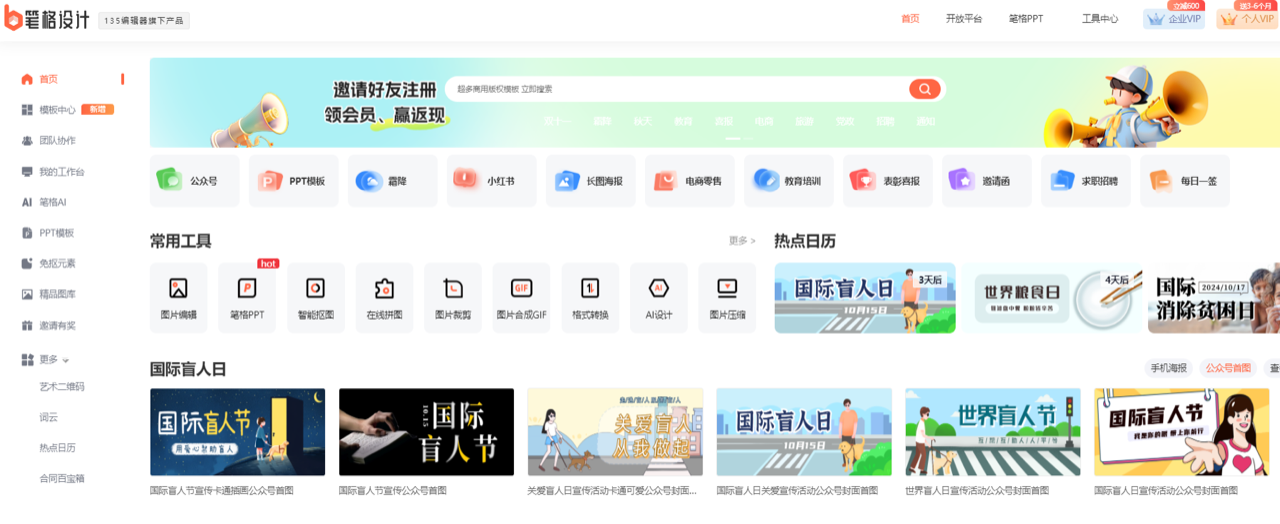Select the 表彰喜报 category tile
The width and height of the screenshot is (1280, 524).
click(x=887, y=181)
